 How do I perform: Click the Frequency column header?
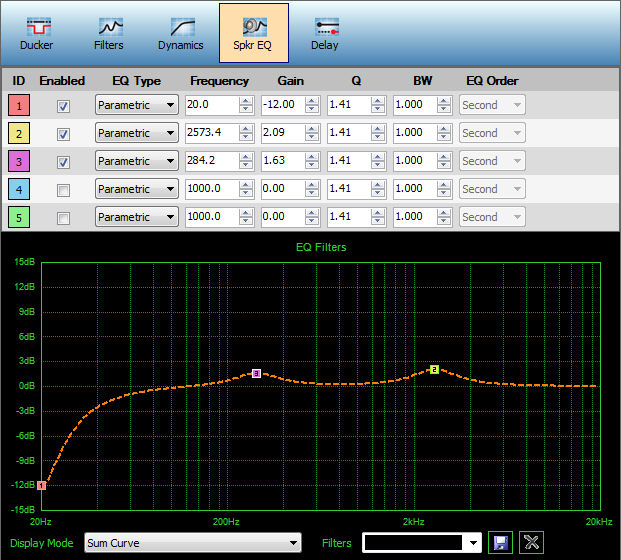click(x=219, y=81)
